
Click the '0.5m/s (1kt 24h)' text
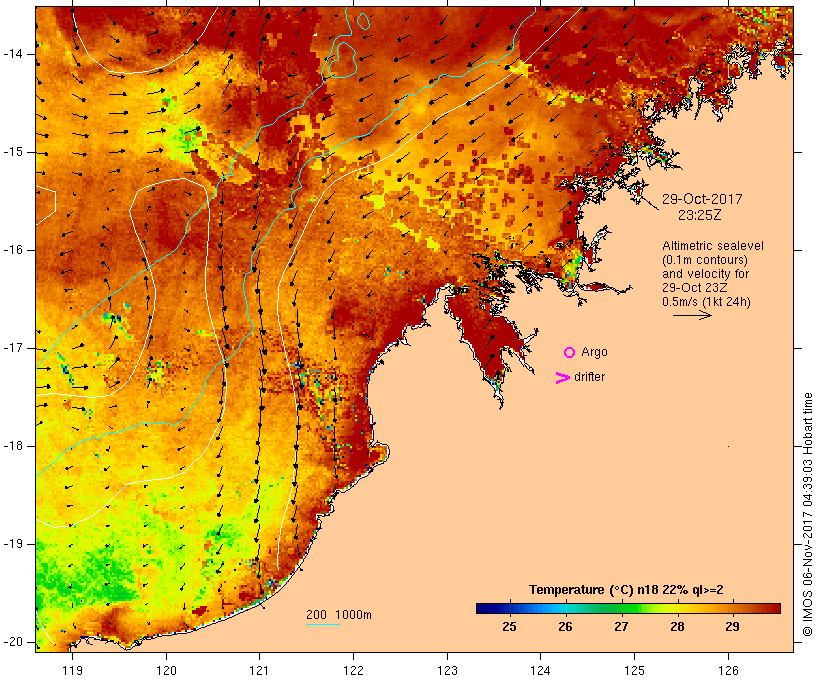click(706, 302)
